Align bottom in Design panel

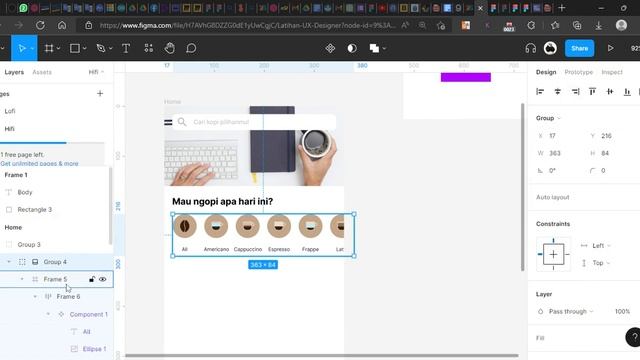pyautogui.click(x=627, y=92)
